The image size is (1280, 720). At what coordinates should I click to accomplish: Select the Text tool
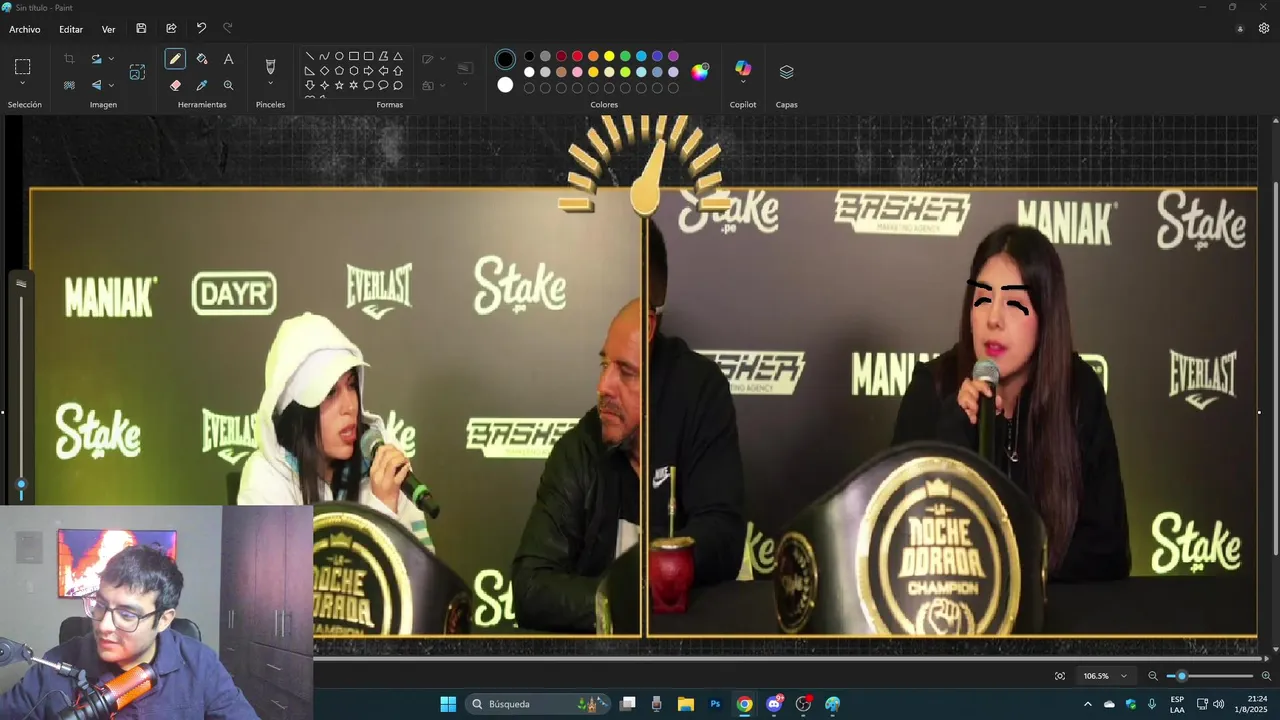(x=228, y=60)
